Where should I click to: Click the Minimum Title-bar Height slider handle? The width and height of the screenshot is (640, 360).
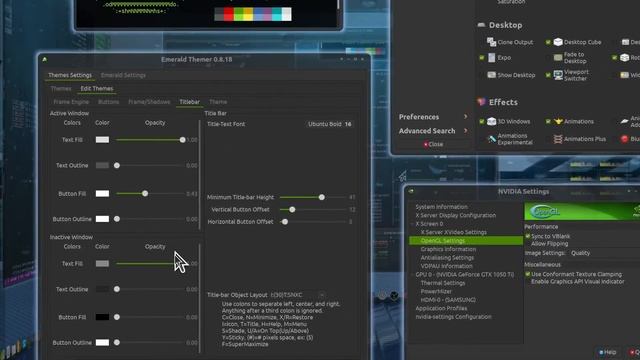click(x=322, y=197)
